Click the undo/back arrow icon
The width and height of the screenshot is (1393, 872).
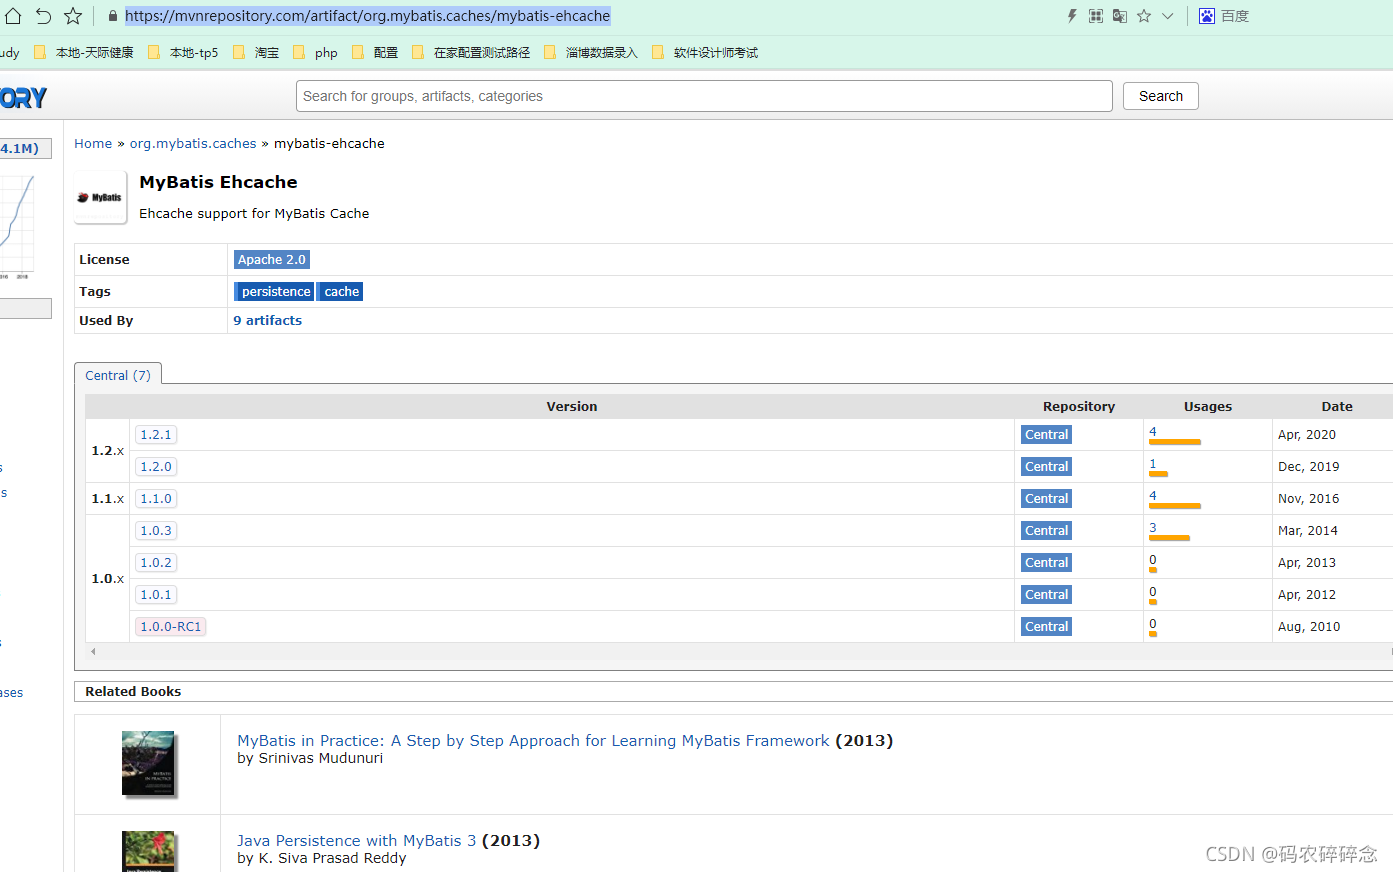(x=43, y=16)
